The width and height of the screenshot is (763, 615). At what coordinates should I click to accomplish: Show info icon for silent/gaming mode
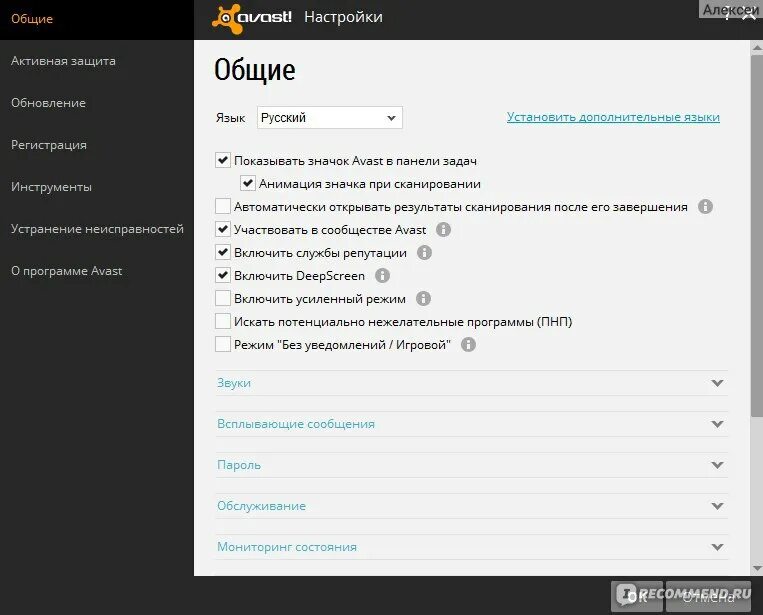coord(468,344)
